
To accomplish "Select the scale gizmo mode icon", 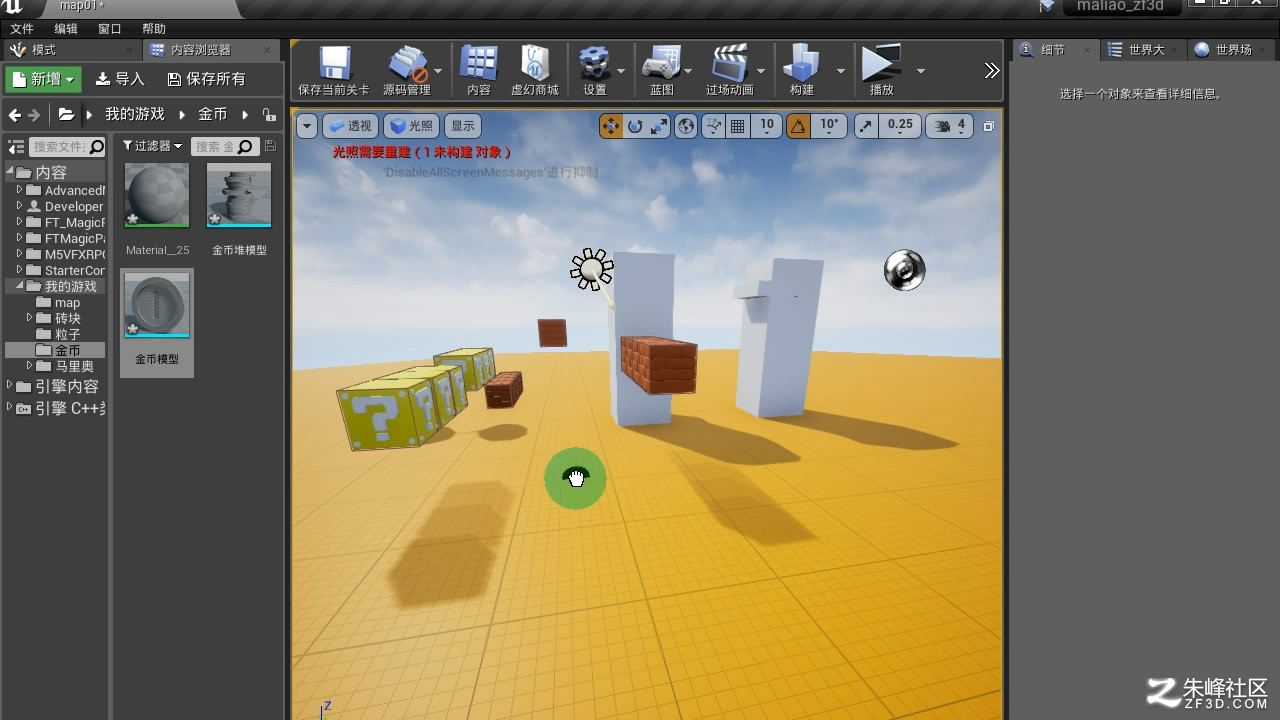I will click(659, 126).
